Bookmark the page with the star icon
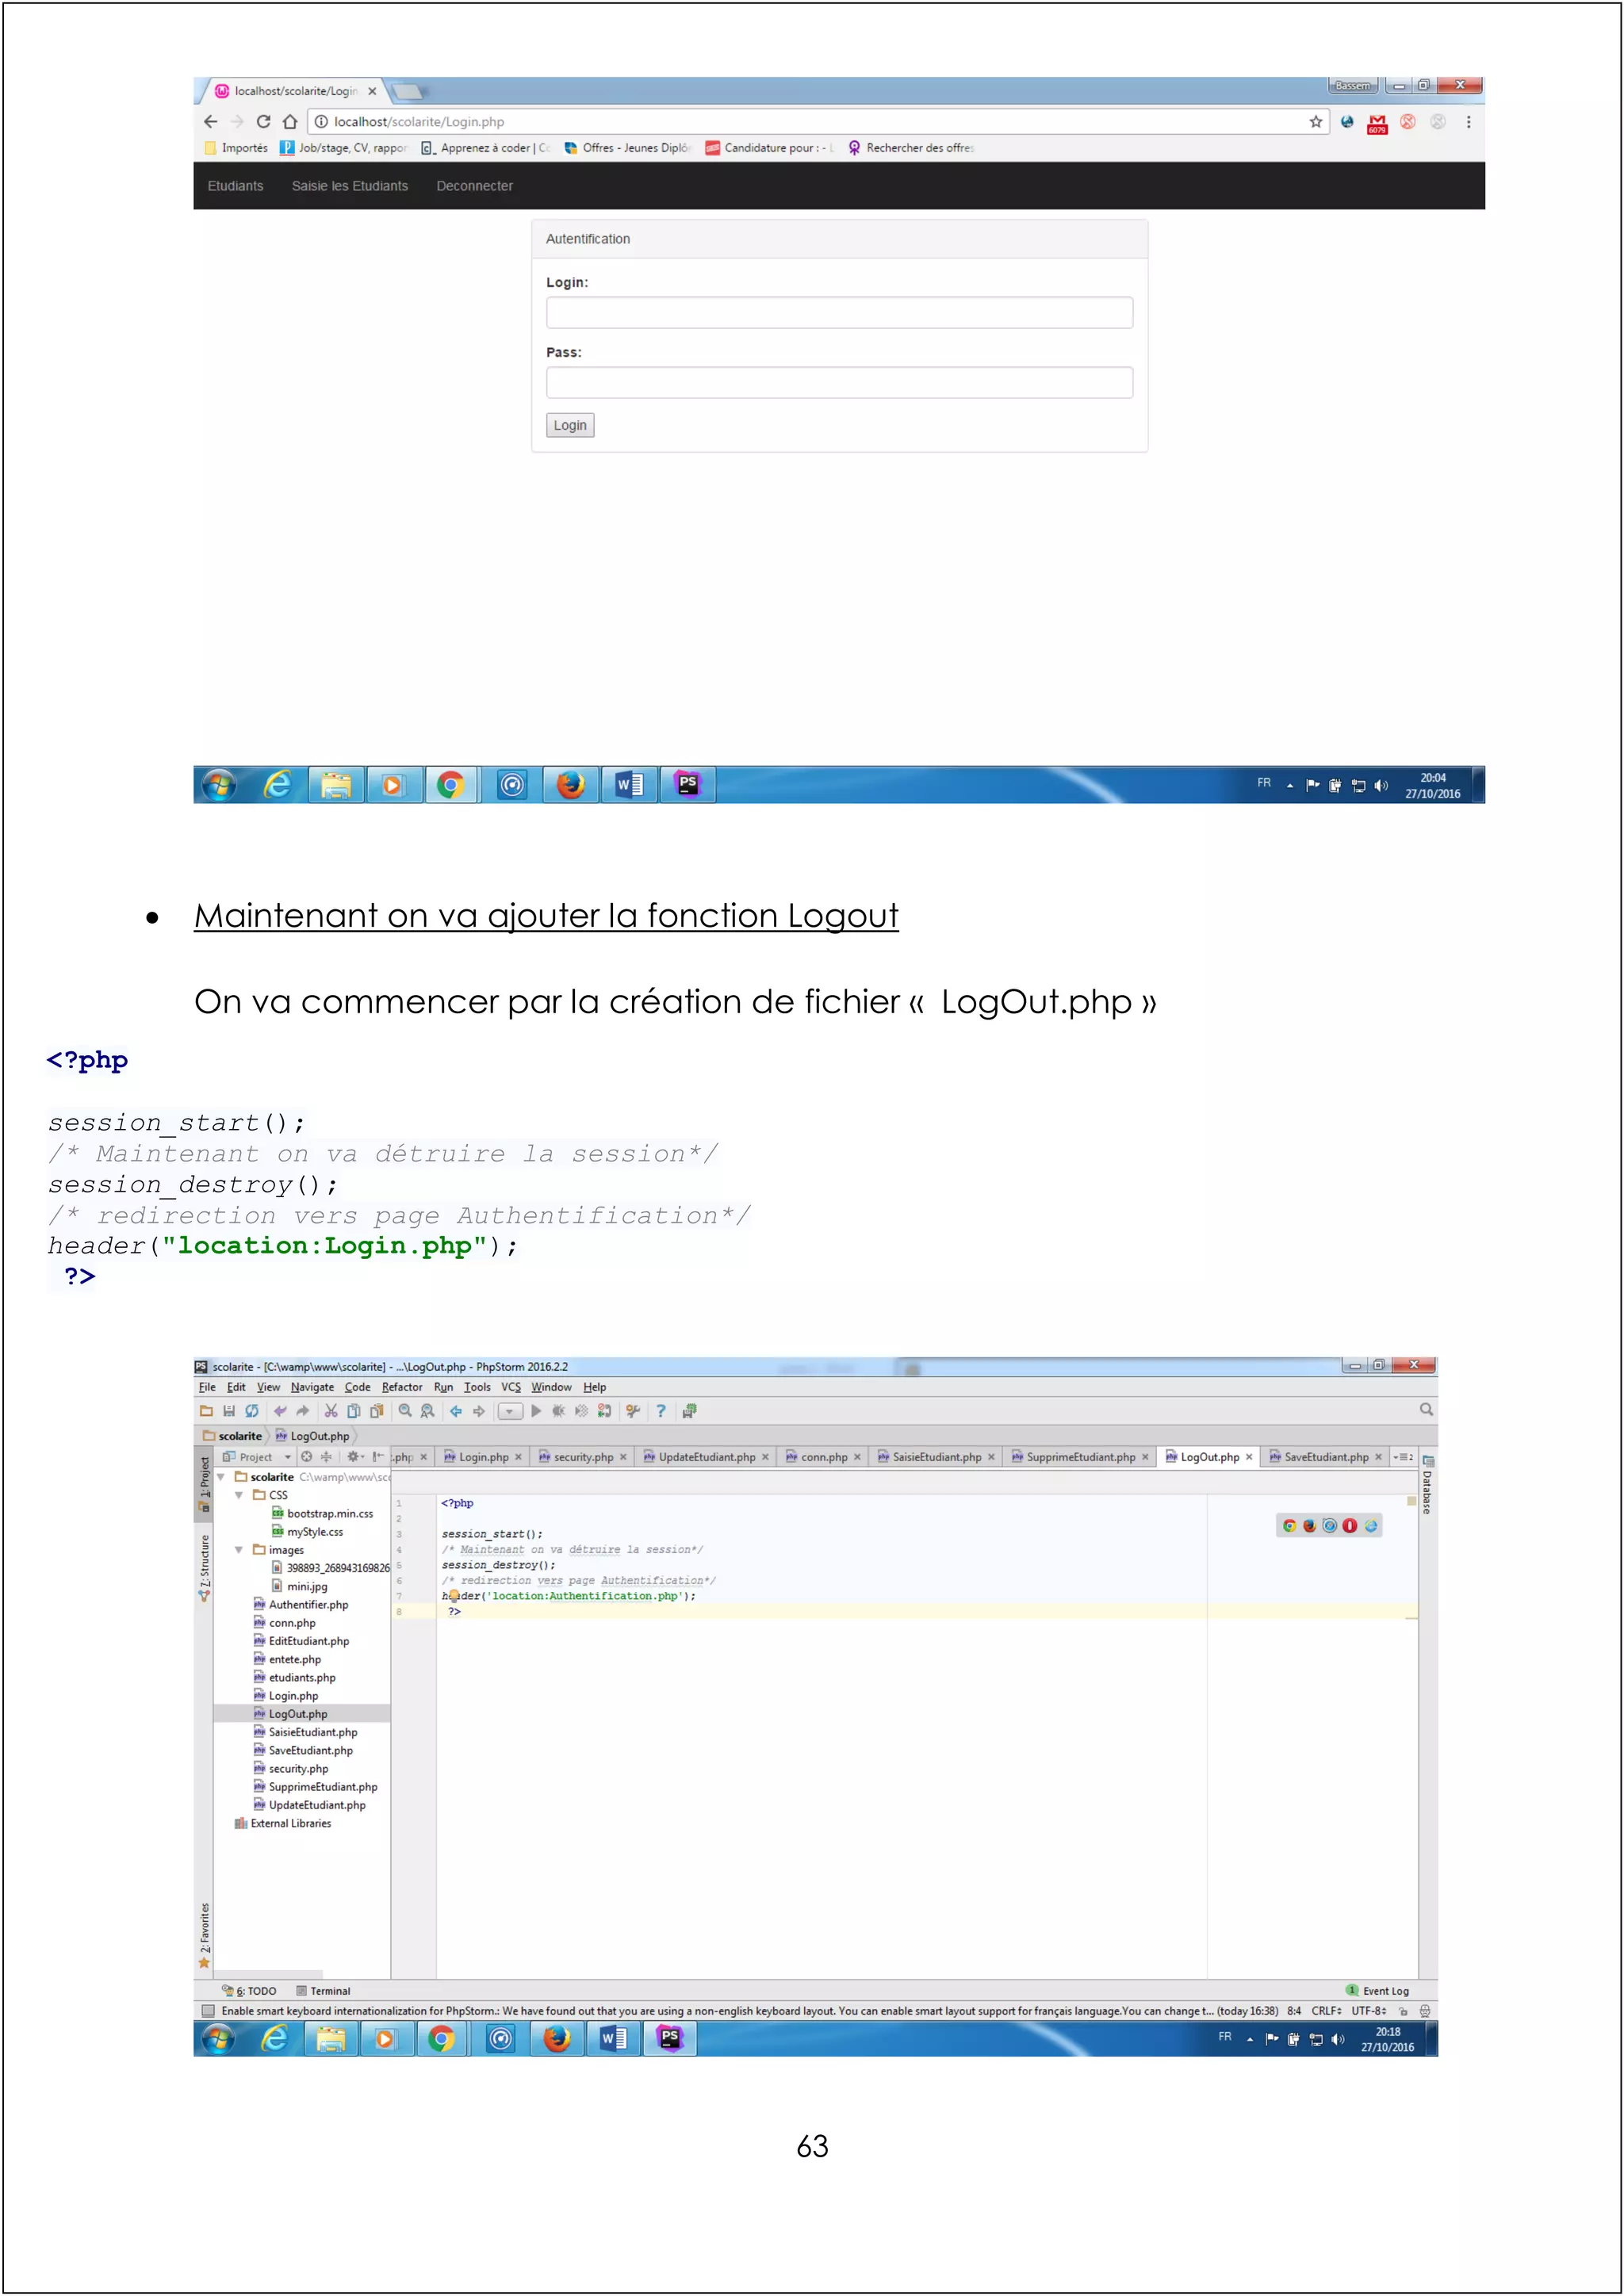1624x2296 pixels. tap(1316, 122)
